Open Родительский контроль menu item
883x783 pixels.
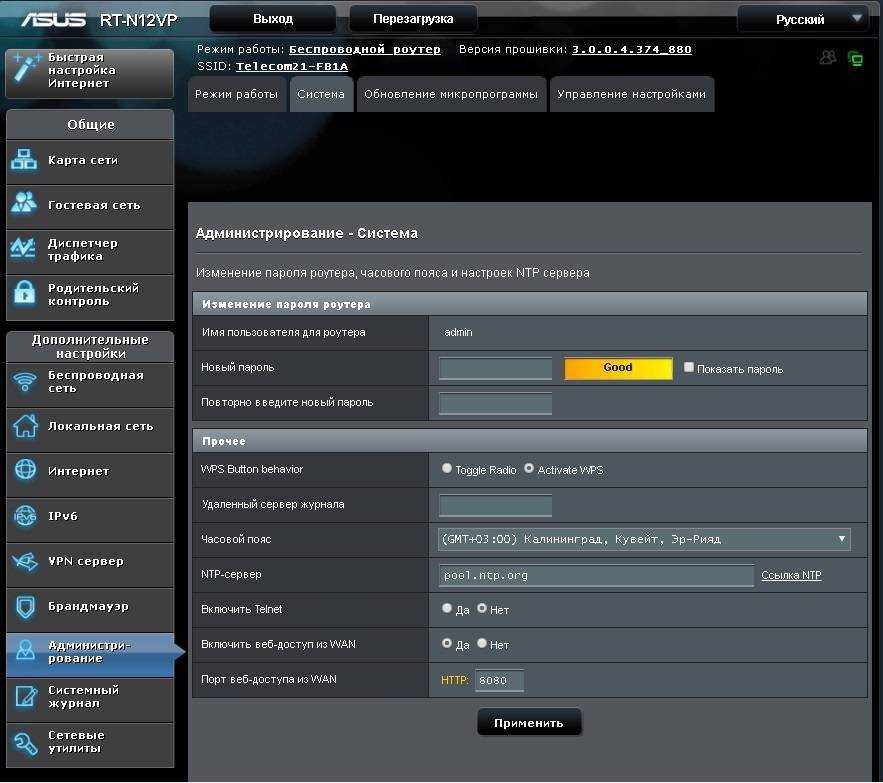pyautogui.click(x=90, y=295)
